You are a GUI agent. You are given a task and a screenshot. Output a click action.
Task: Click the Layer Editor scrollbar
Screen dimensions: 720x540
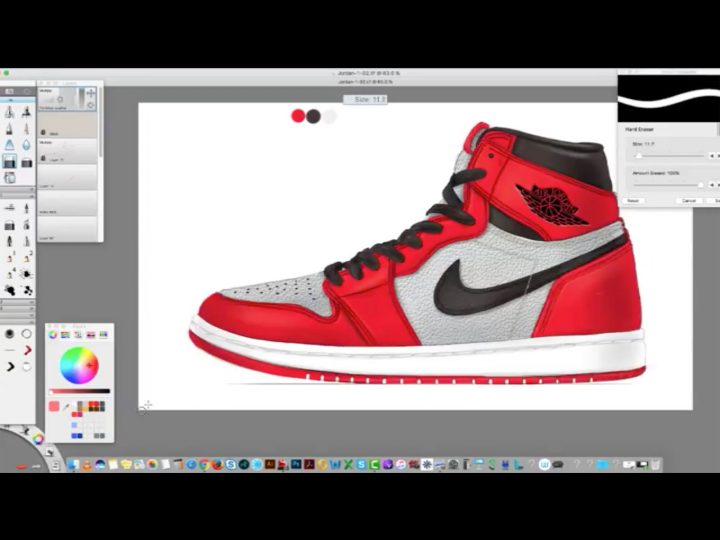click(x=100, y=124)
